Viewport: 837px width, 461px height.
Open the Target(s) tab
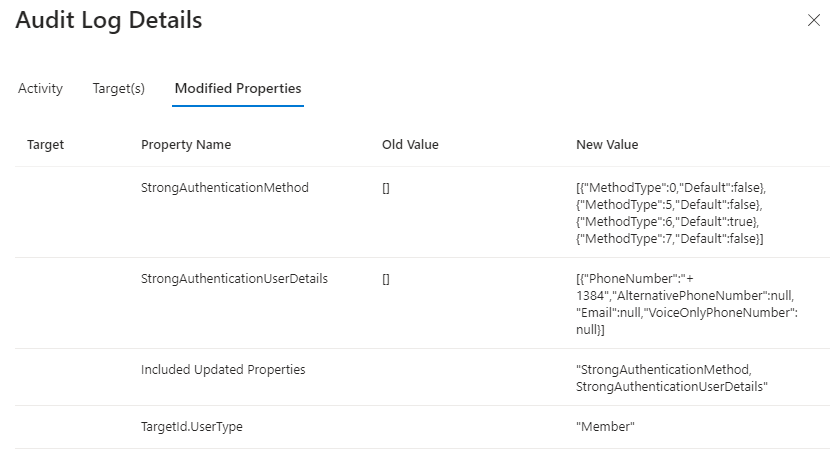[x=118, y=88]
